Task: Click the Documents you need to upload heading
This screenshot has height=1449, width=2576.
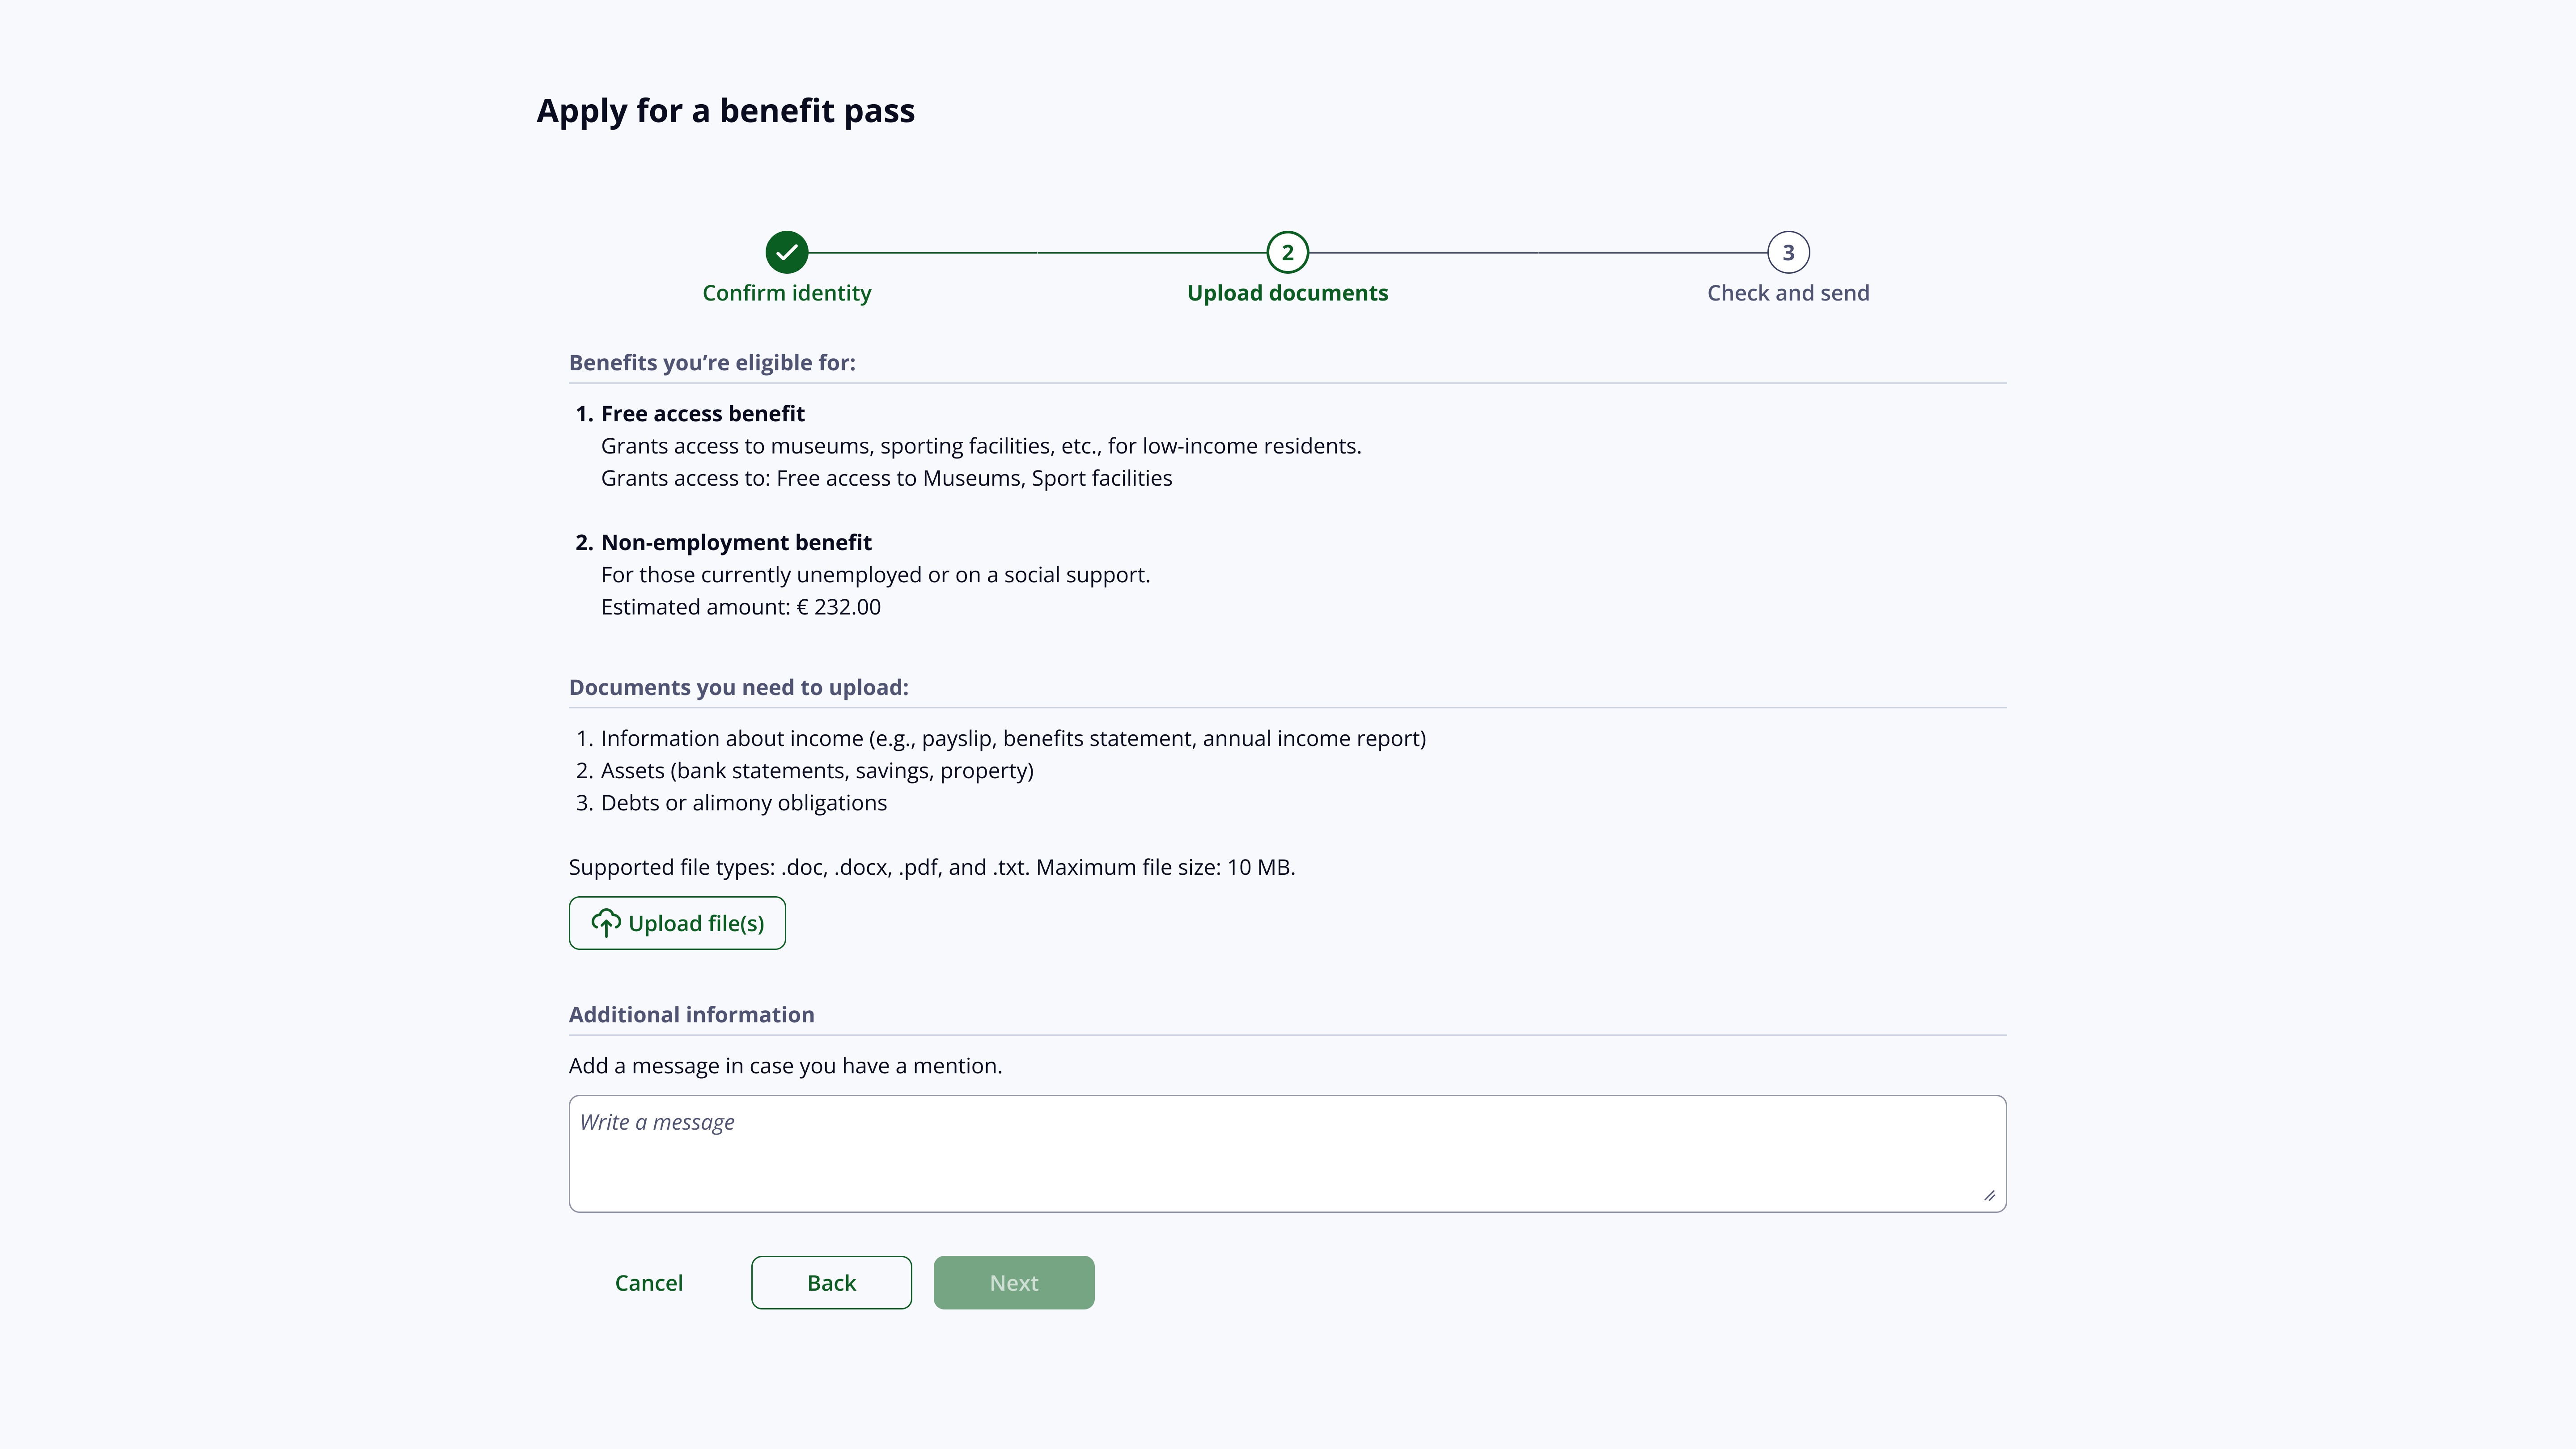Action: 738,688
